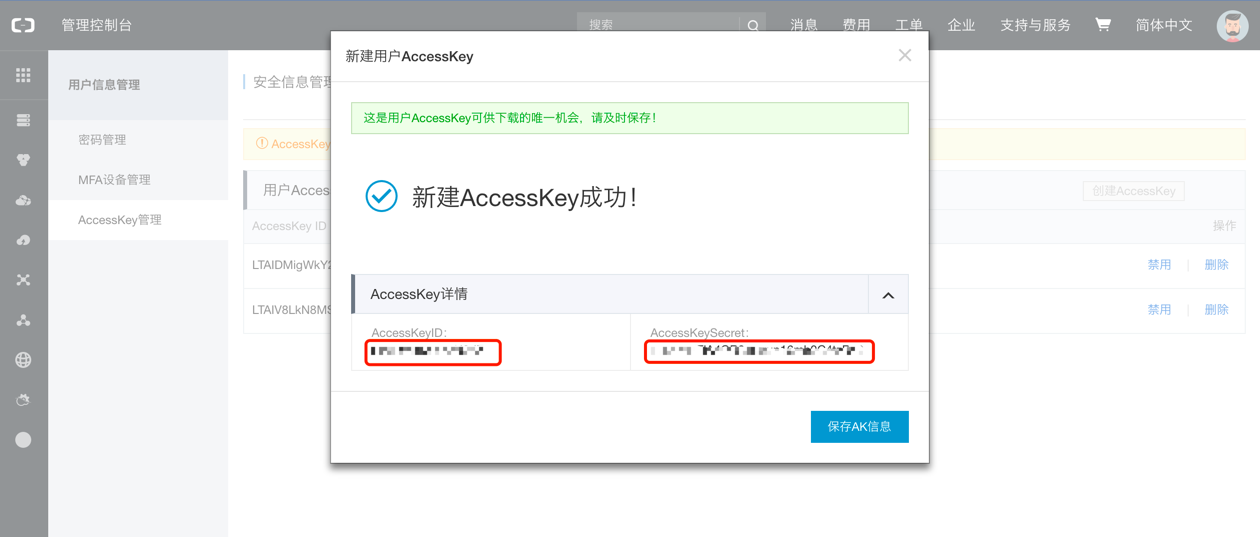
Task: Open the shopping cart icon
Action: [1103, 25]
